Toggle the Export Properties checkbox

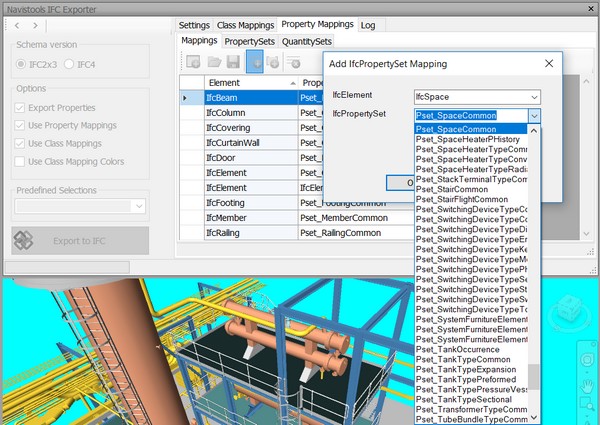(x=22, y=107)
